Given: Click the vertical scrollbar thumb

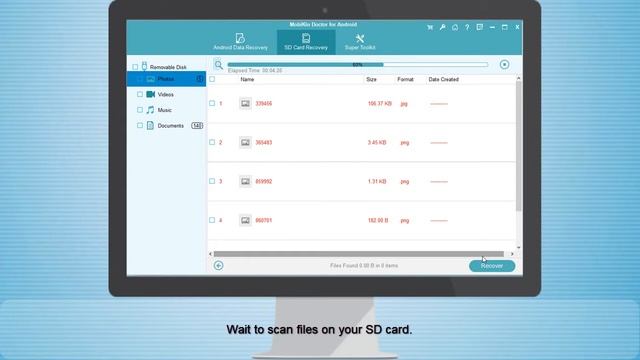Looking at the screenshot, I should pyautogui.click(x=519, y=146).
